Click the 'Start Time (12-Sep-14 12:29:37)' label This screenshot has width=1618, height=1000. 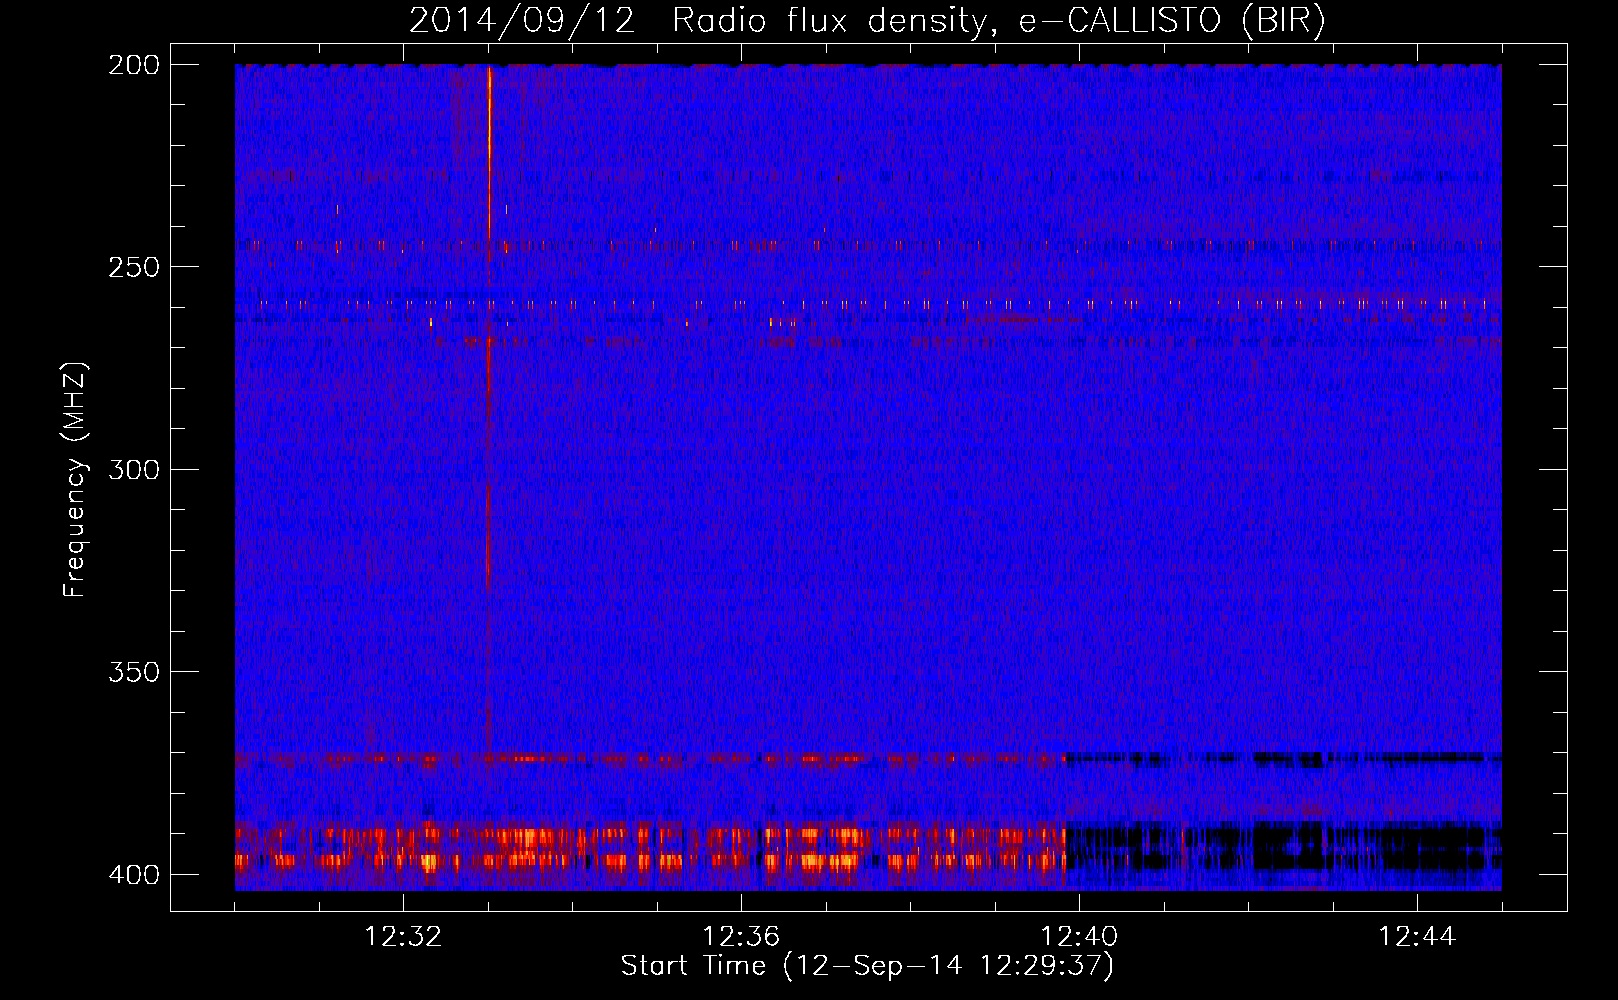[x=867, y=966]
